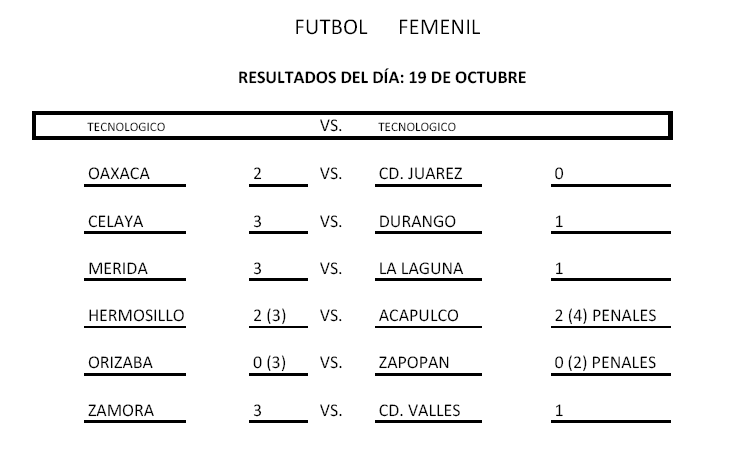Click the ACAPULCO team name
This screenshot has height=467, width=743.
coord(419,316)
